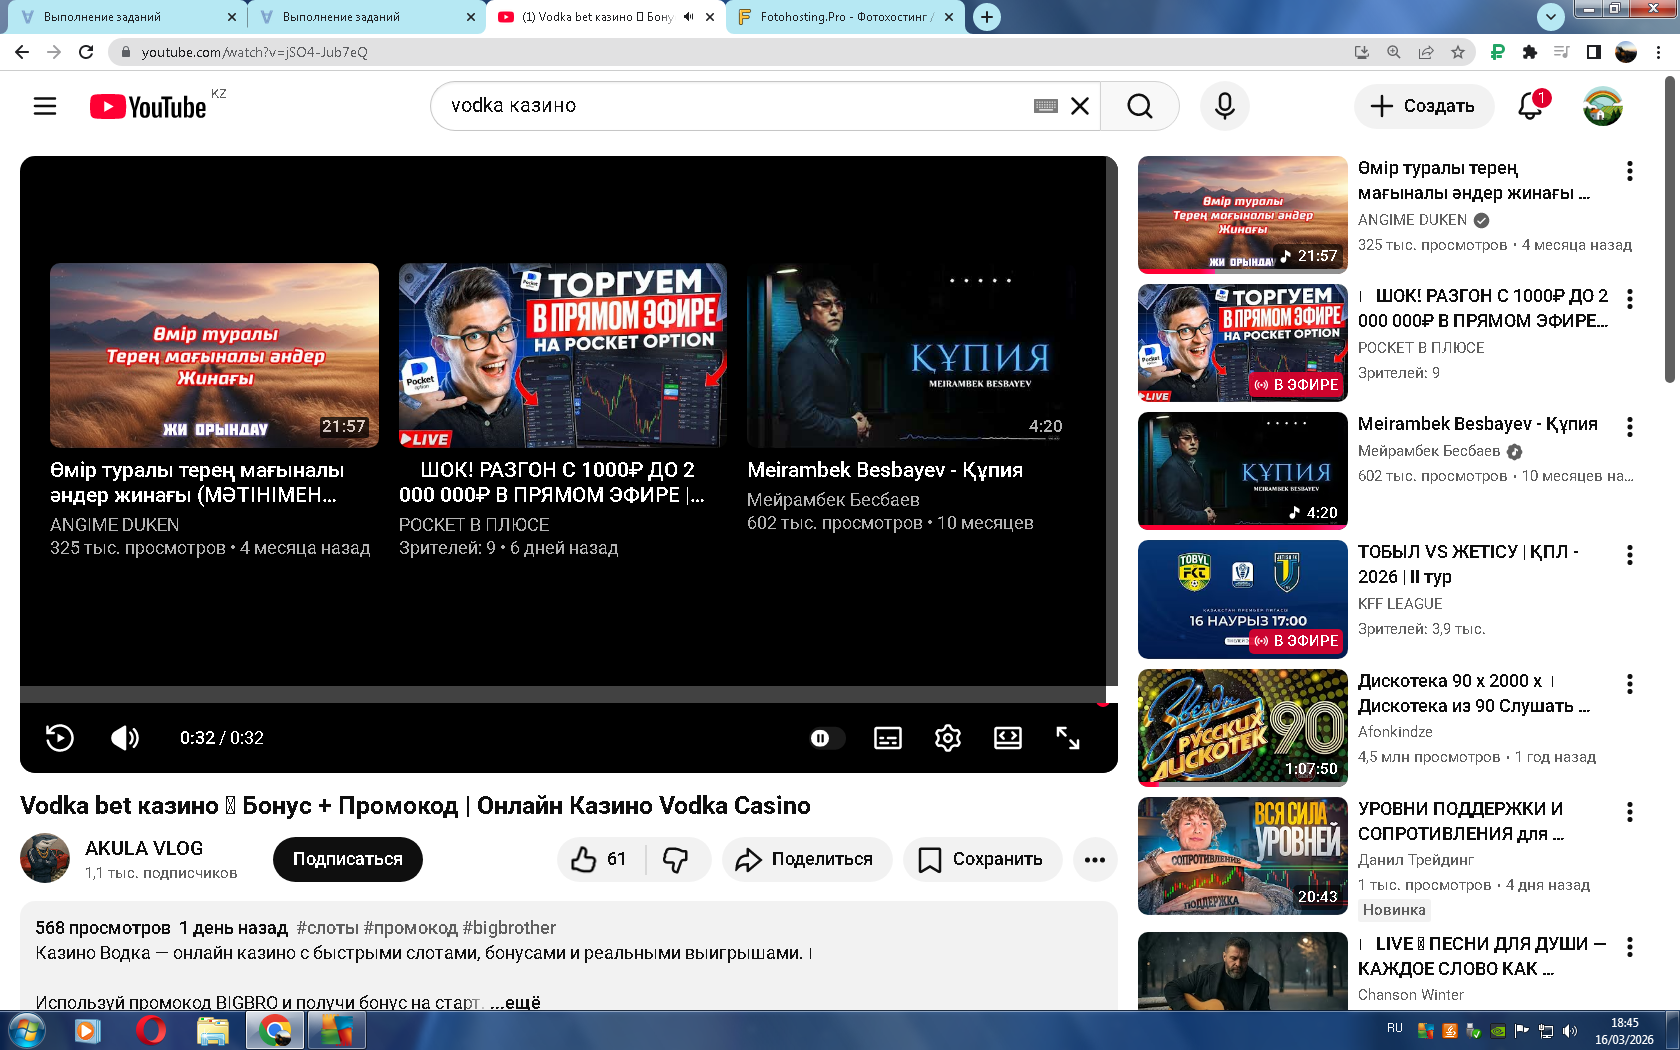Clear the search box text
The image size is (1680, 1050).
click(x=1080, y=106)
